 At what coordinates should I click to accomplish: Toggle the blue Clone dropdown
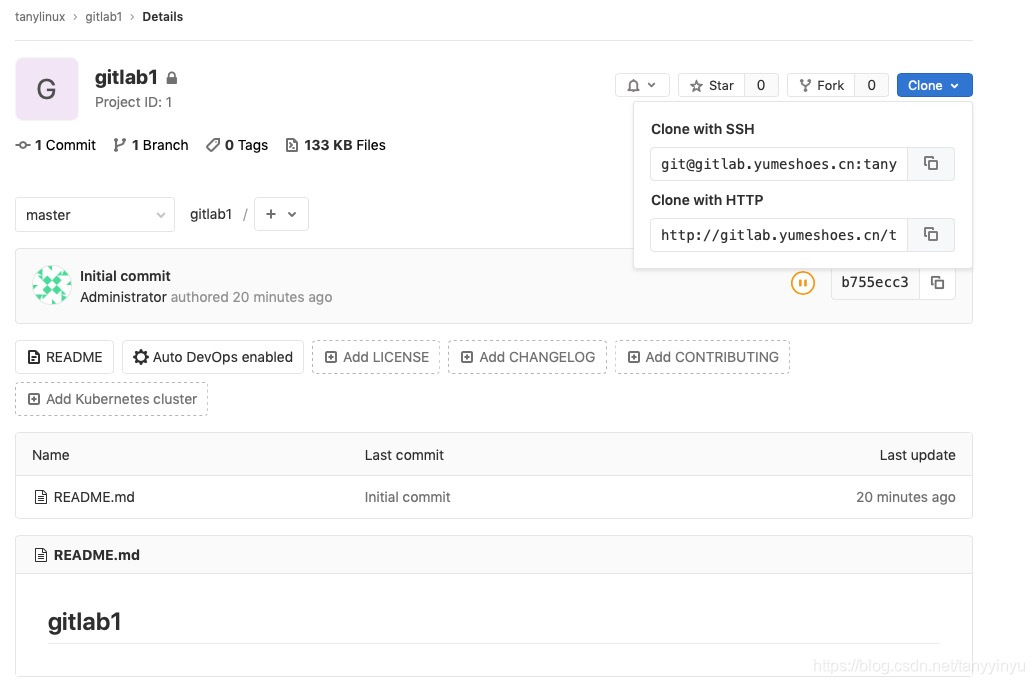tap(934, 86)
